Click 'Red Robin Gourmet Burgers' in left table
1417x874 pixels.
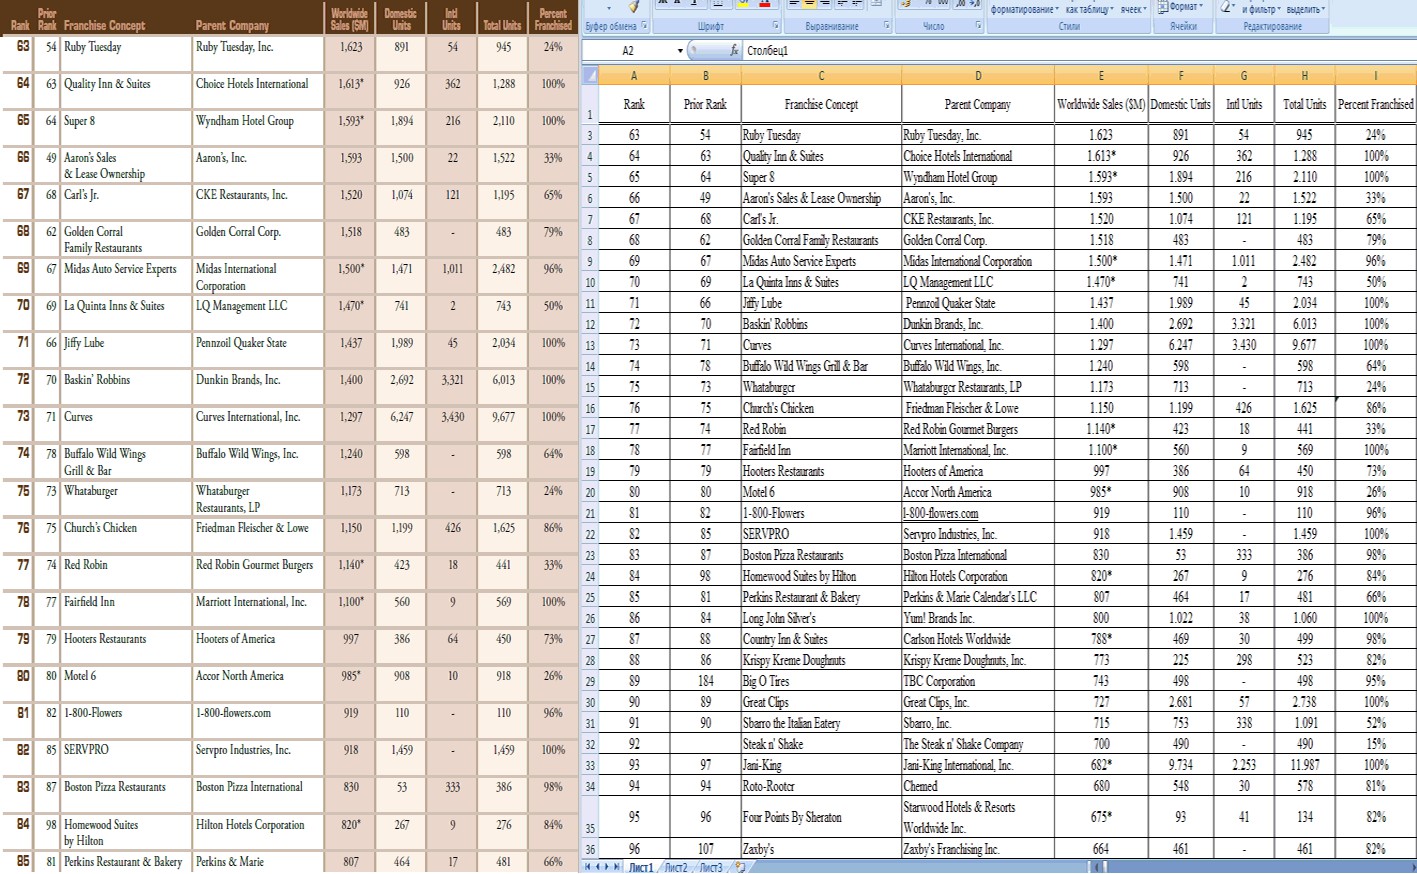tap(254, 565)
